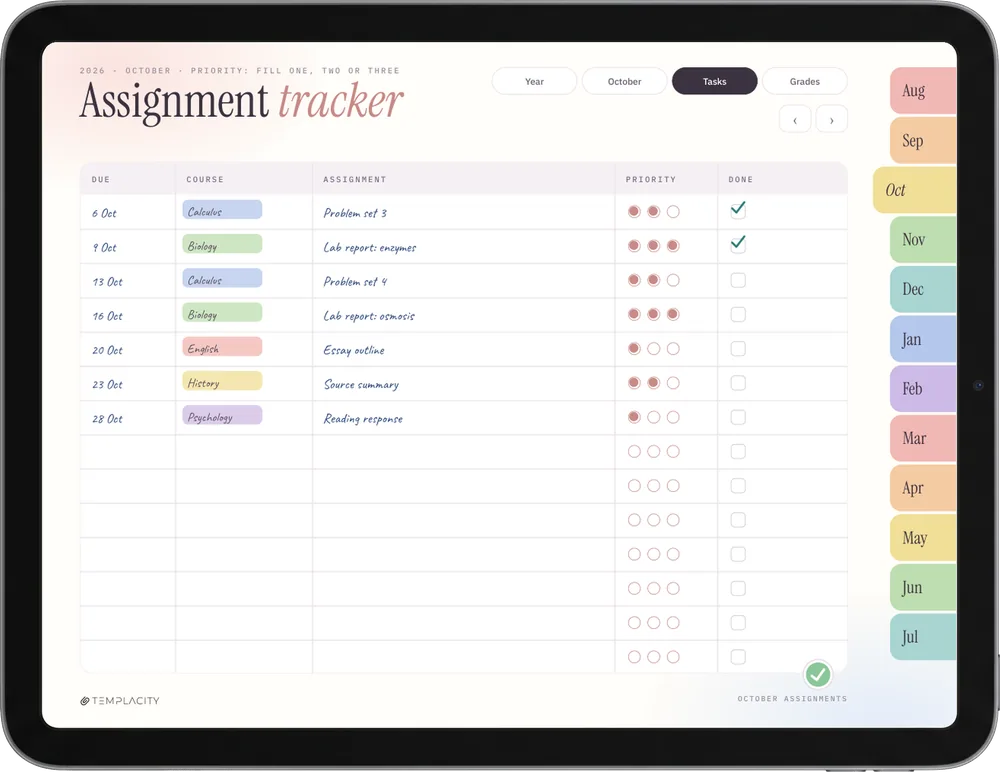Open the Year view tab

coord(534,81)
